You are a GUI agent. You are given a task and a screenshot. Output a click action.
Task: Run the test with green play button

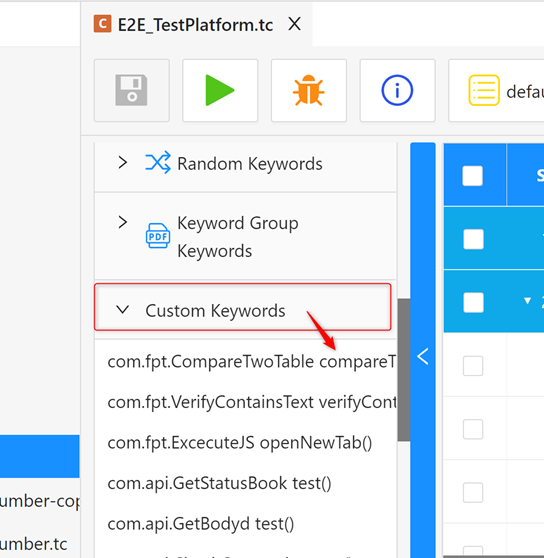[x=220, y=90]
